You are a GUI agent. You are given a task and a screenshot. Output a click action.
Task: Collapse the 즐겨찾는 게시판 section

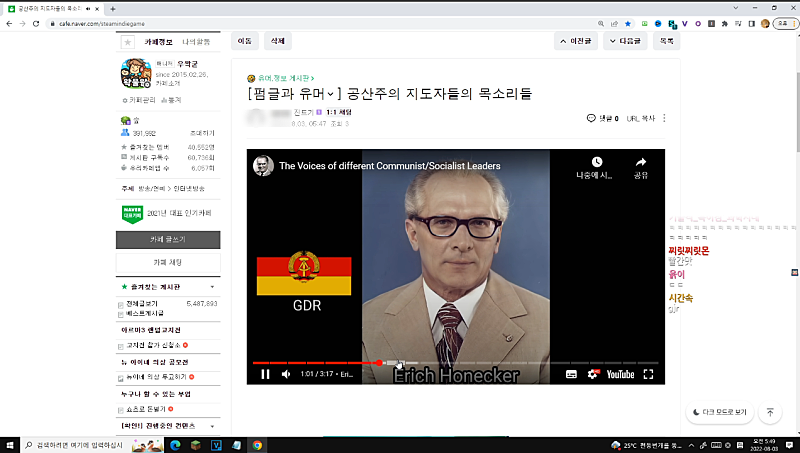coord(211,287)
